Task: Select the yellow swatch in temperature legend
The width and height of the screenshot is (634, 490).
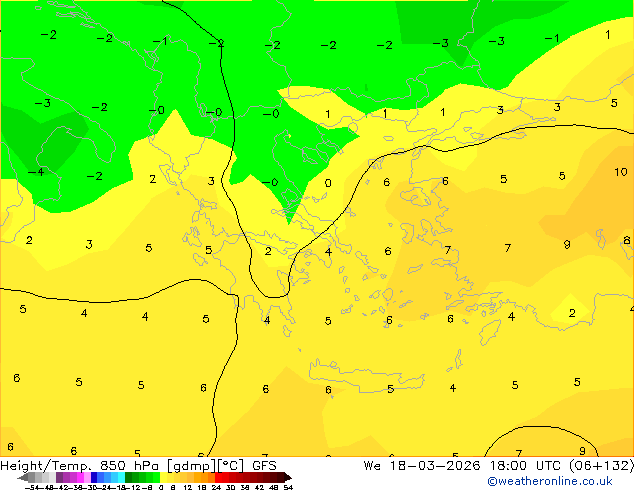Action: point(163,477)
